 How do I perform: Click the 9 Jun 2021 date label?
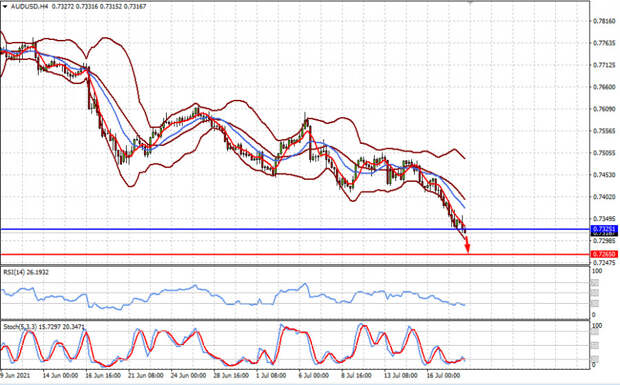pyautogui.click(x=15, y=375)
